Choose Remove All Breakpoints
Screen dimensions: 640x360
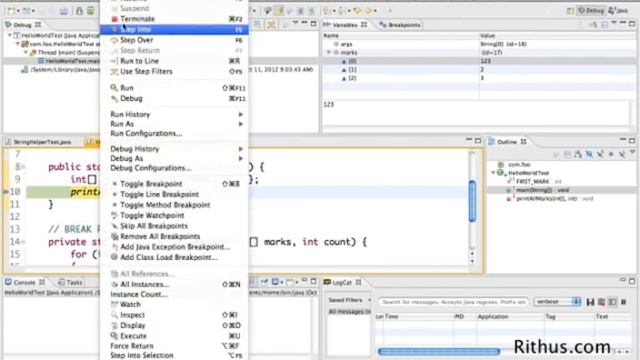click(174, 236)
